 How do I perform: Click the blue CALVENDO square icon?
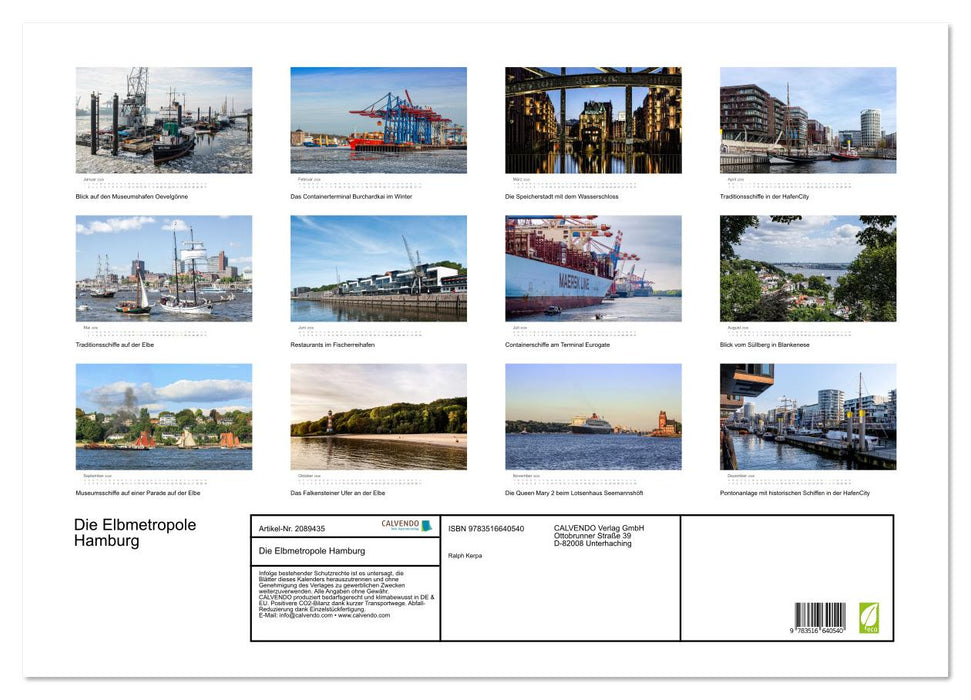(x=427, y=525)
